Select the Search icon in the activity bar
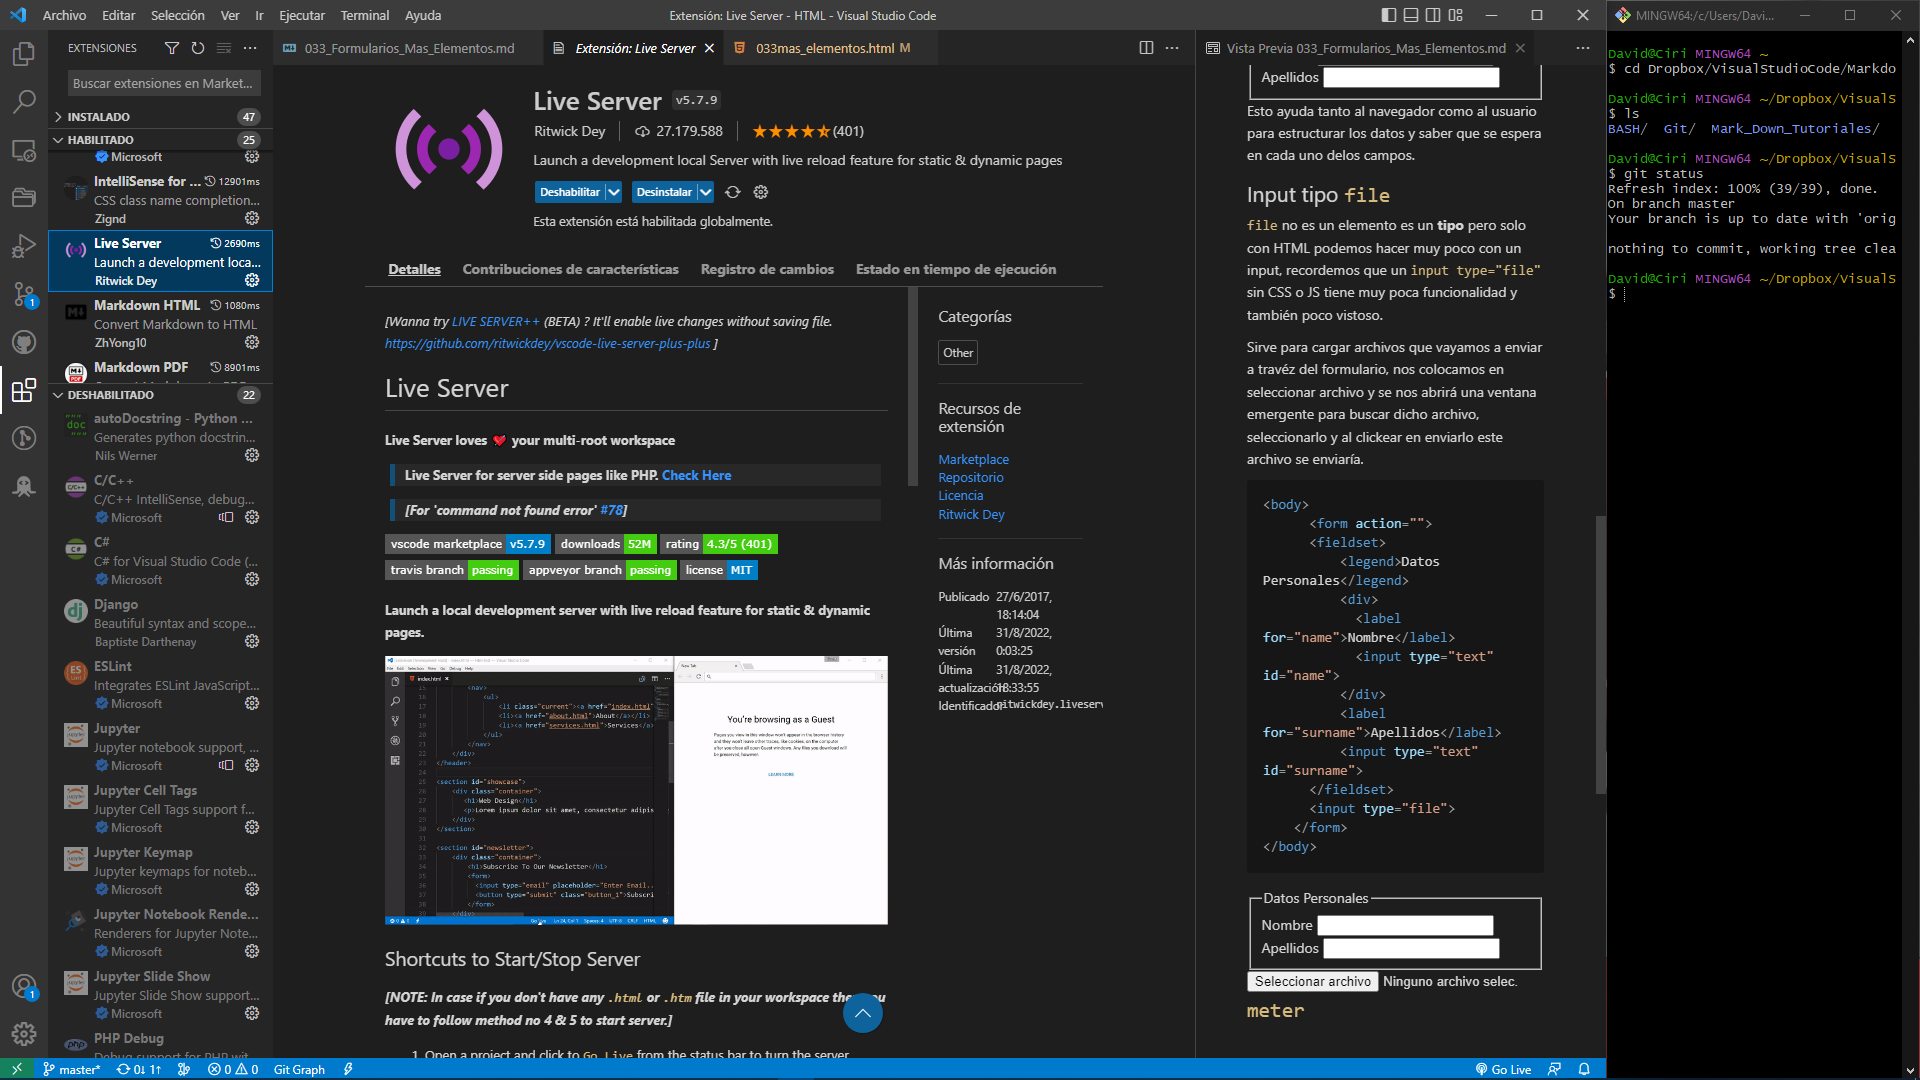 tap(24, 103)
